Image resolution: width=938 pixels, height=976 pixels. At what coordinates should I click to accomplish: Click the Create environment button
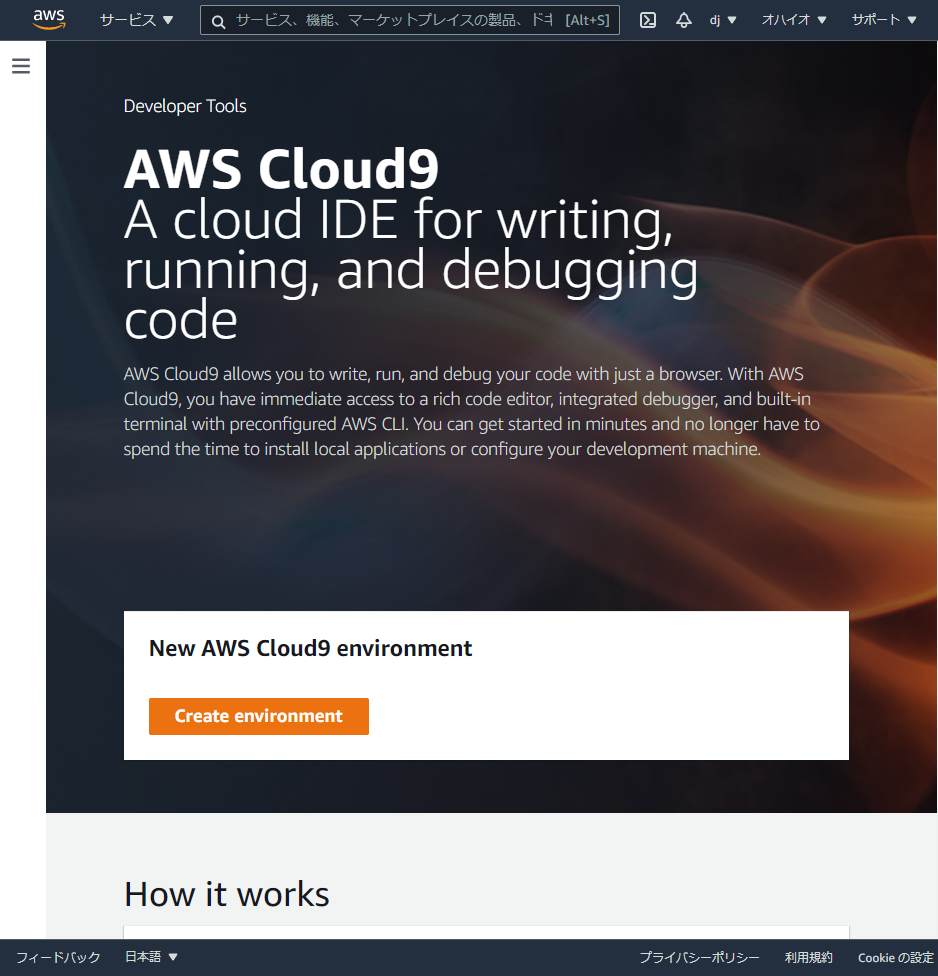258,716
